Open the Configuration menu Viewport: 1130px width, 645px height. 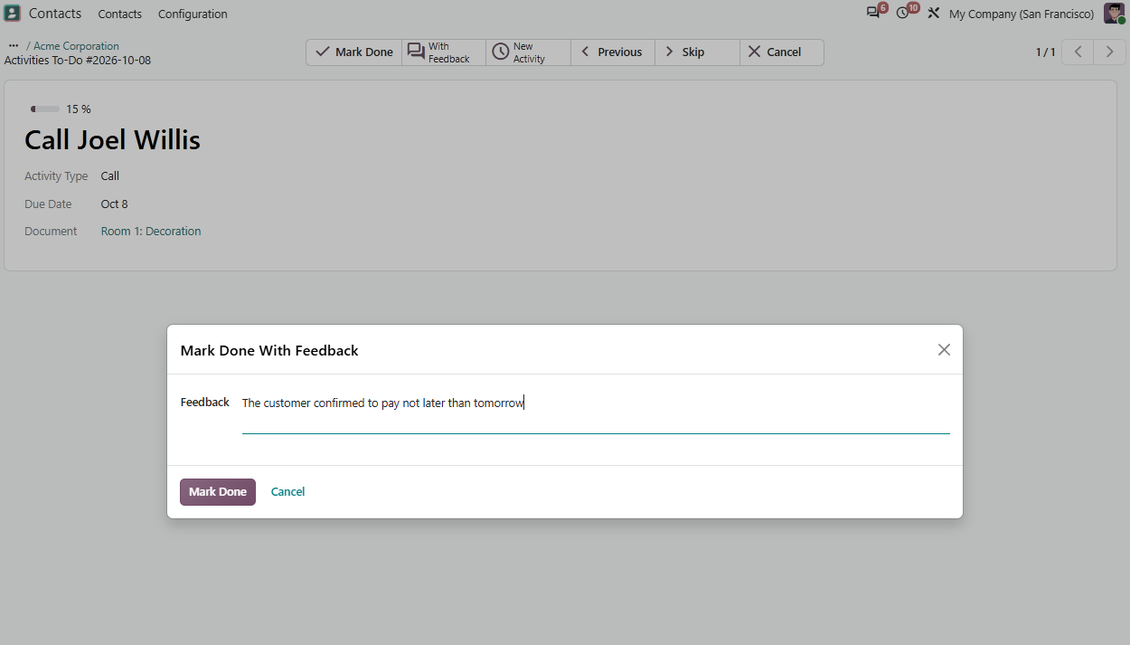[192, 14]
